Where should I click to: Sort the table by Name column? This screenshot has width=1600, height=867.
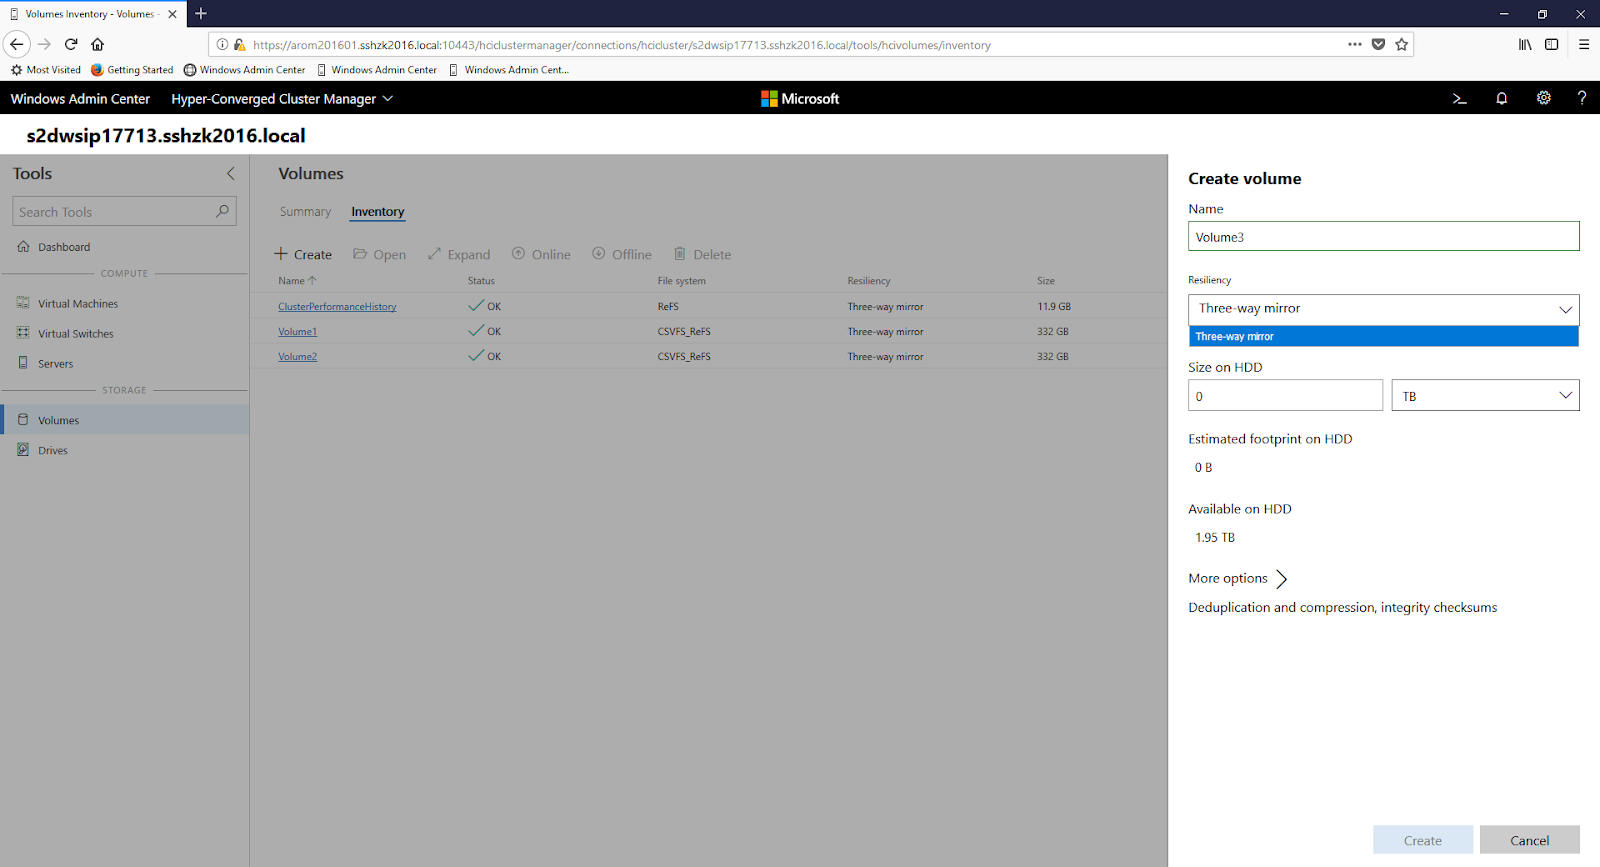(297, 281)
